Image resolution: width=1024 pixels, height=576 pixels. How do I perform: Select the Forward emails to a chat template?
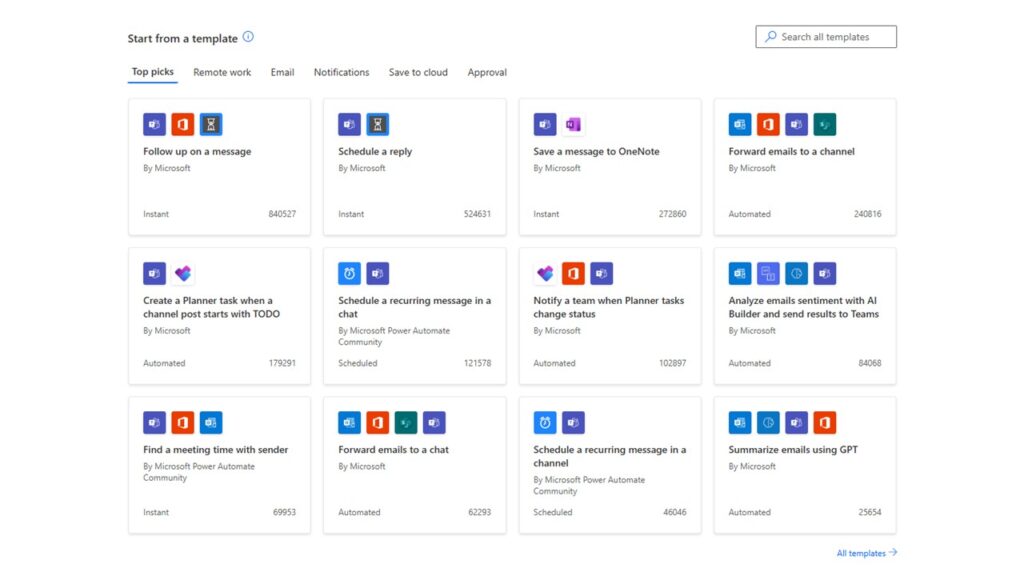point(415,466)
